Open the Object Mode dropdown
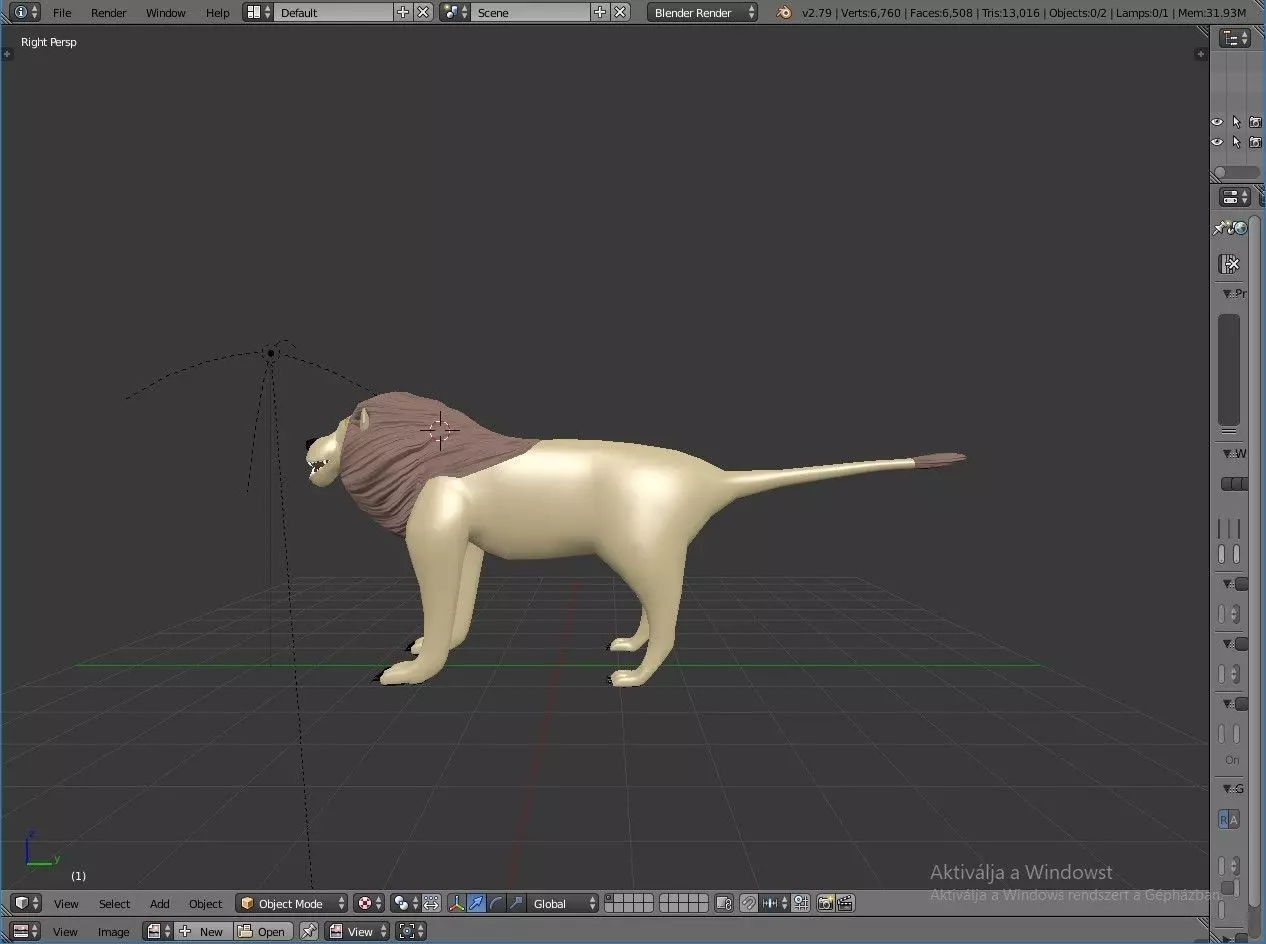1266x944 pixels. click(x=292, y=903)
